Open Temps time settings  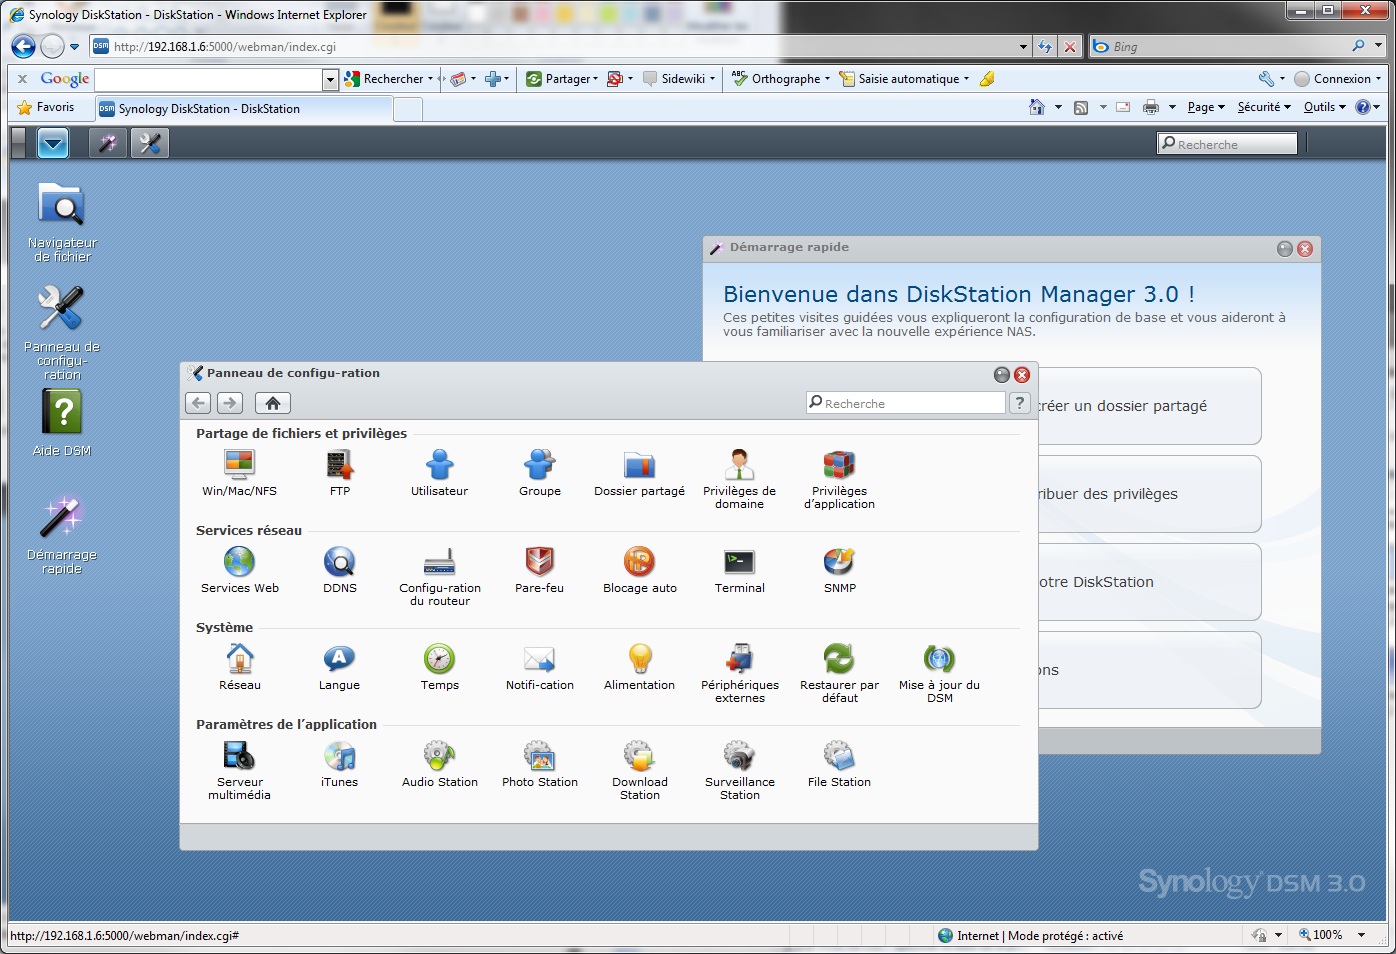tap(439, 667)
